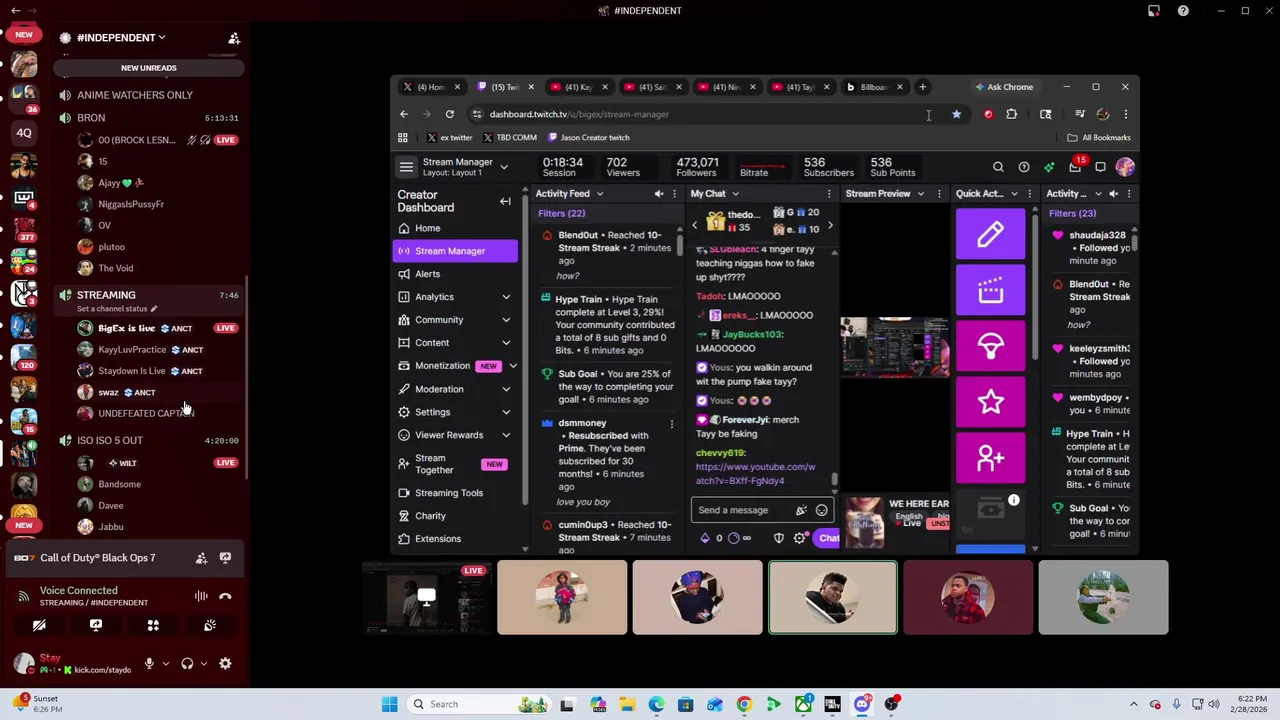
Task: Open Windows Start menu
Action: click(x=389, y=704)
